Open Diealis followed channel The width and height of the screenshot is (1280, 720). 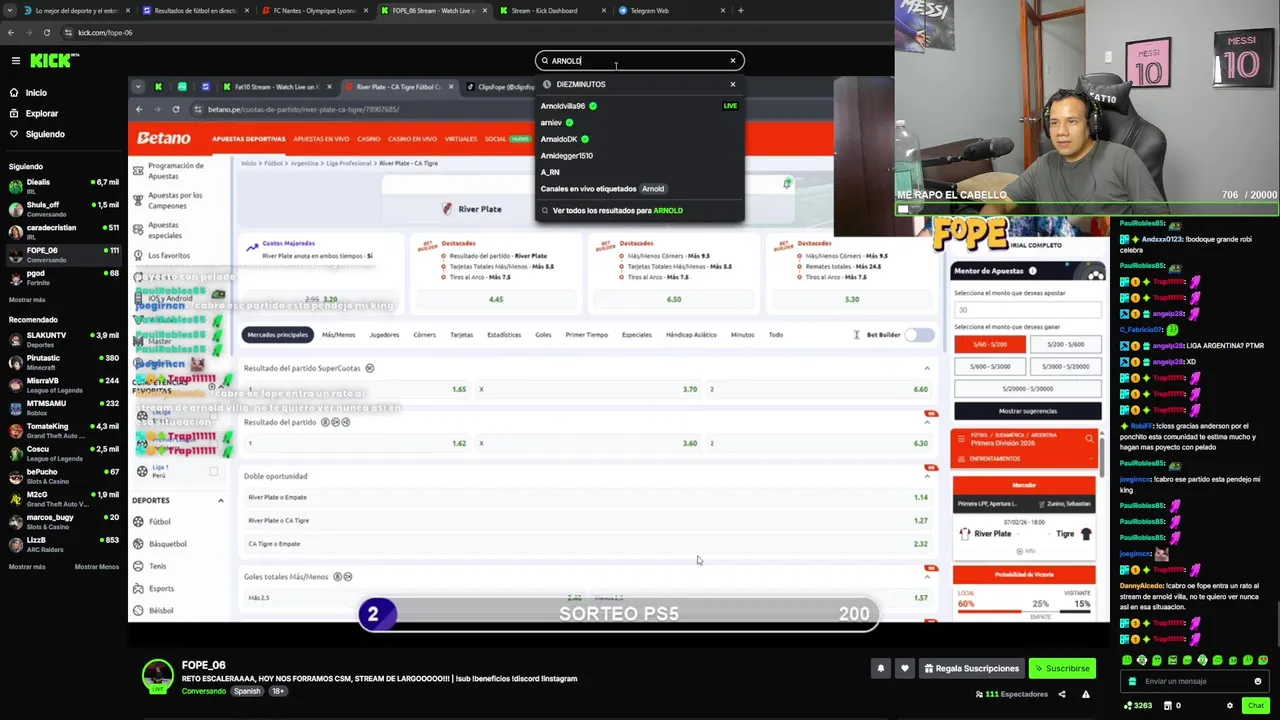click(64, 186)
